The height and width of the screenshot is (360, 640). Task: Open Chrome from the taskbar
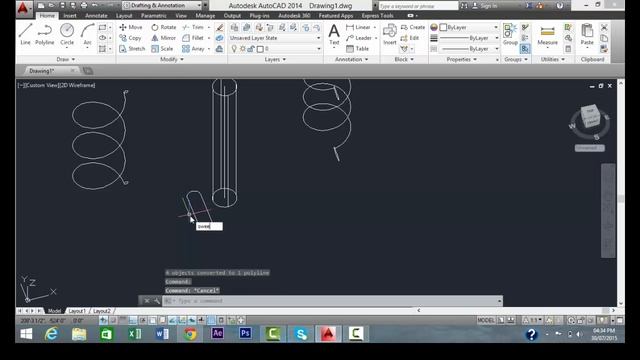point(190,334)
